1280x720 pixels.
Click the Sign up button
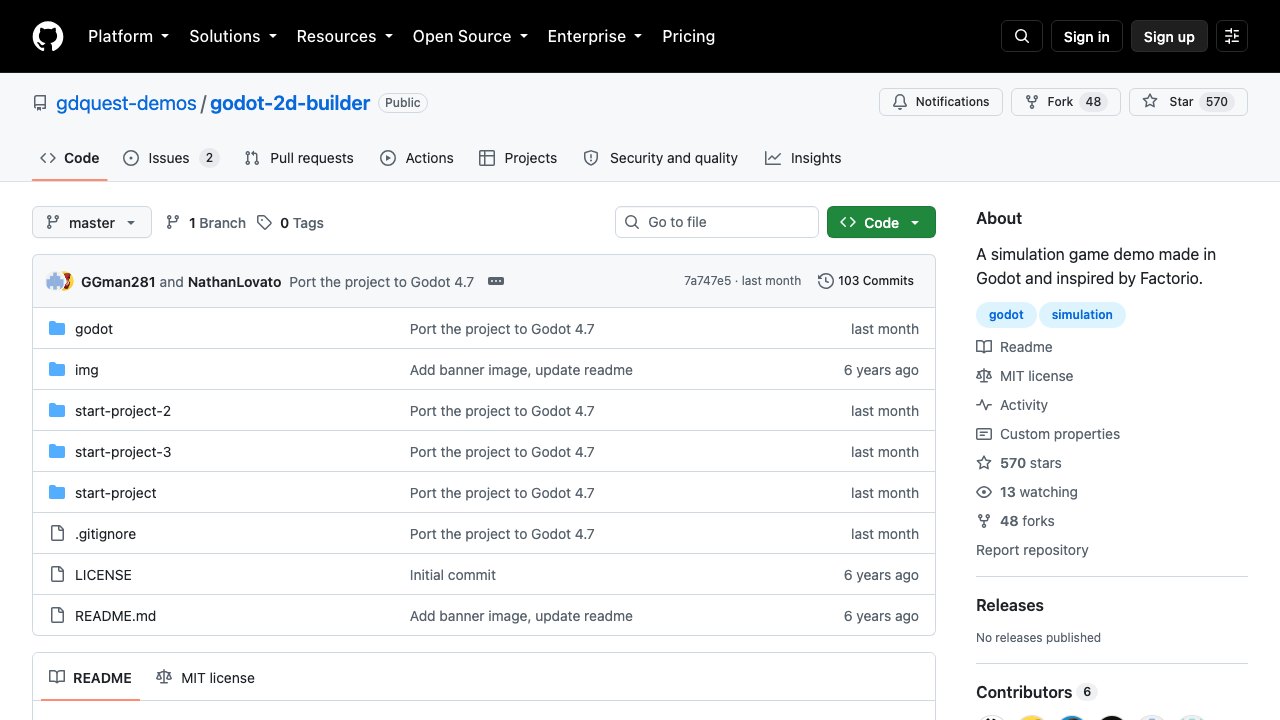tap(1169, 36)
